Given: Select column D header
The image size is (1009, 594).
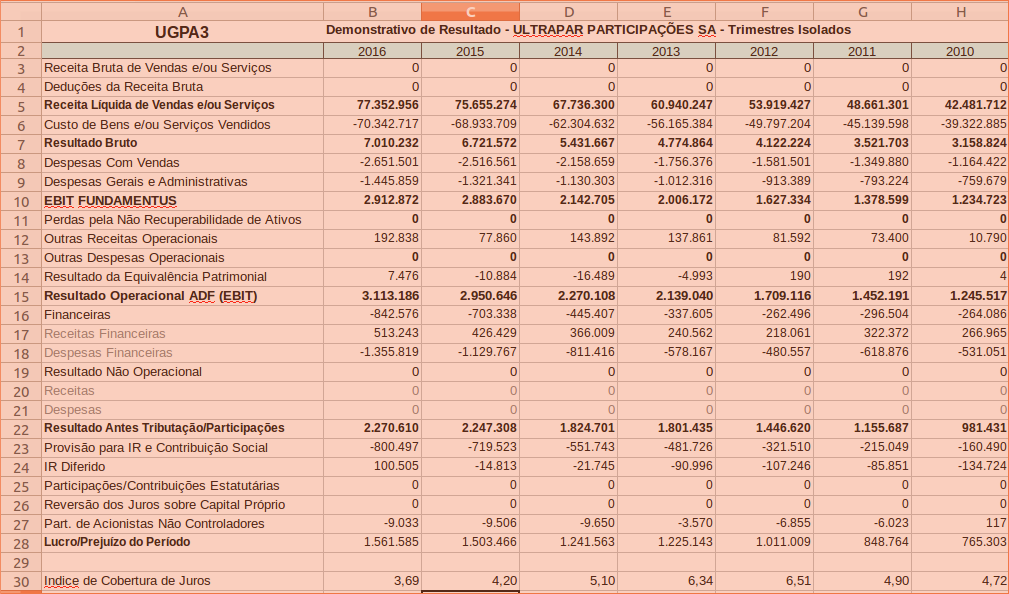Looking at the screenshot, I should [568, 12].
